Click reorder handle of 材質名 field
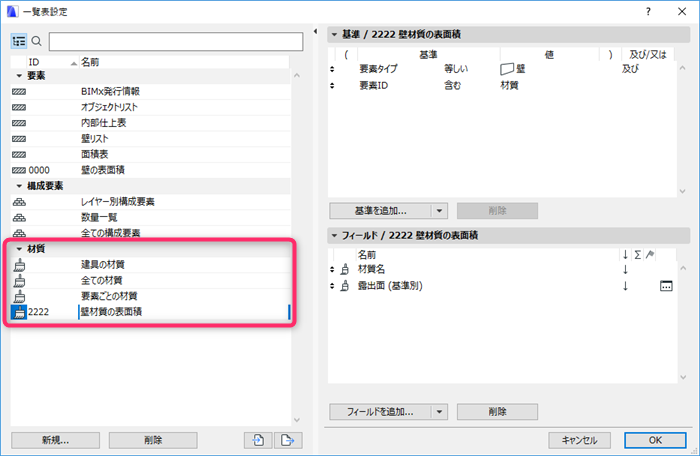This screenshot has height=456, width=700. 332,269
